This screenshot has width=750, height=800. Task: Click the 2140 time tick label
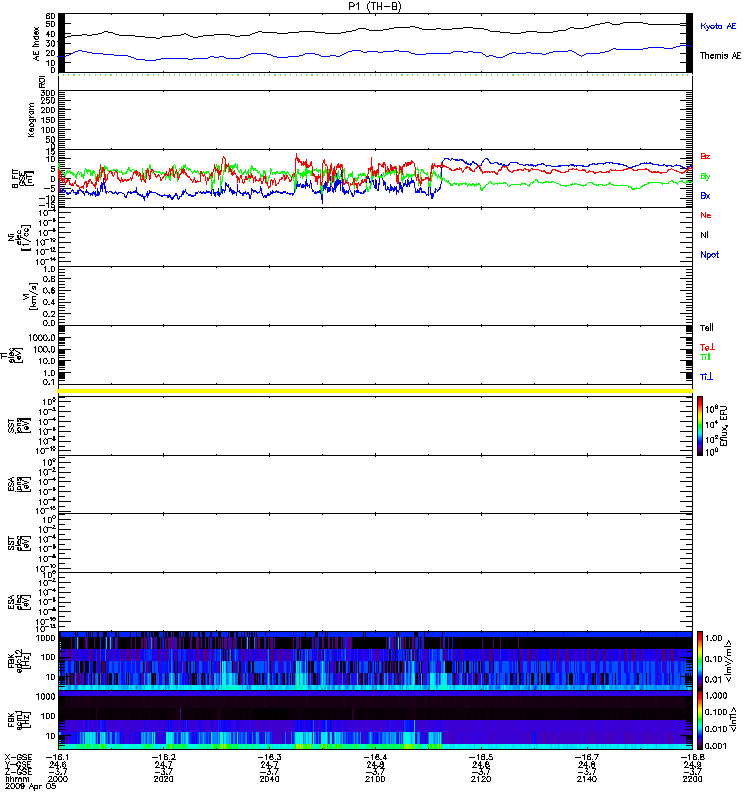(587, 779)
